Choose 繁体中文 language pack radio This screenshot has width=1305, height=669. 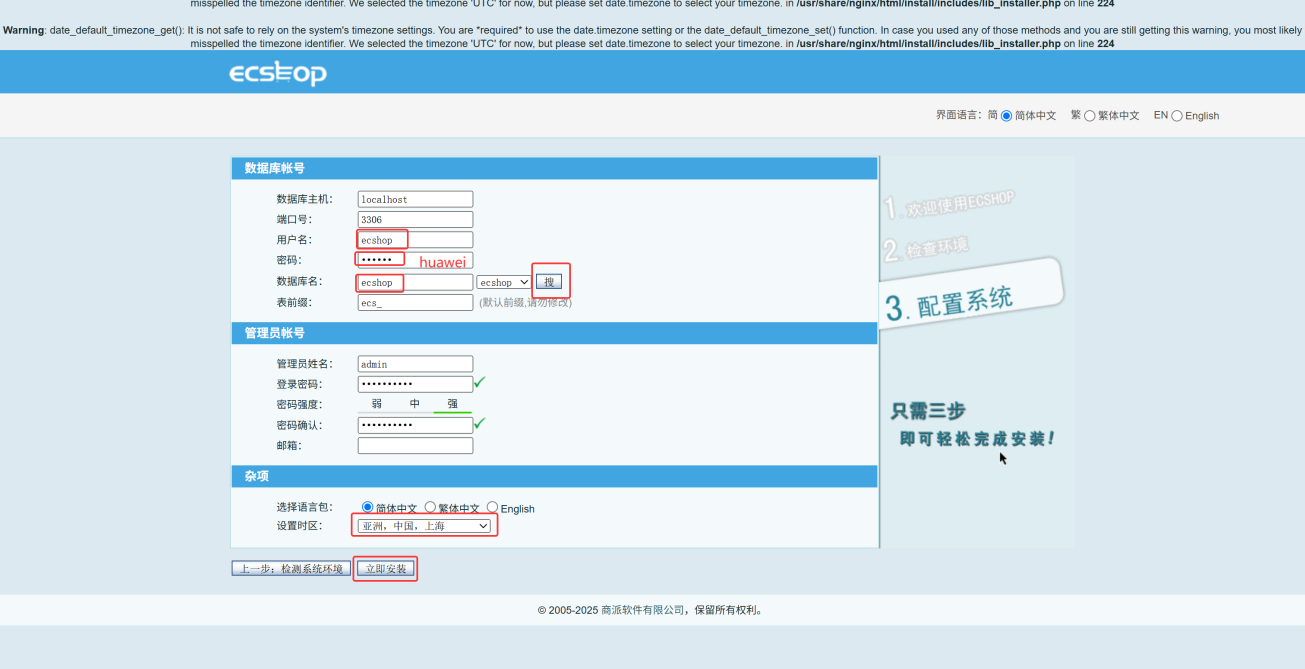(x=430, y=508)
